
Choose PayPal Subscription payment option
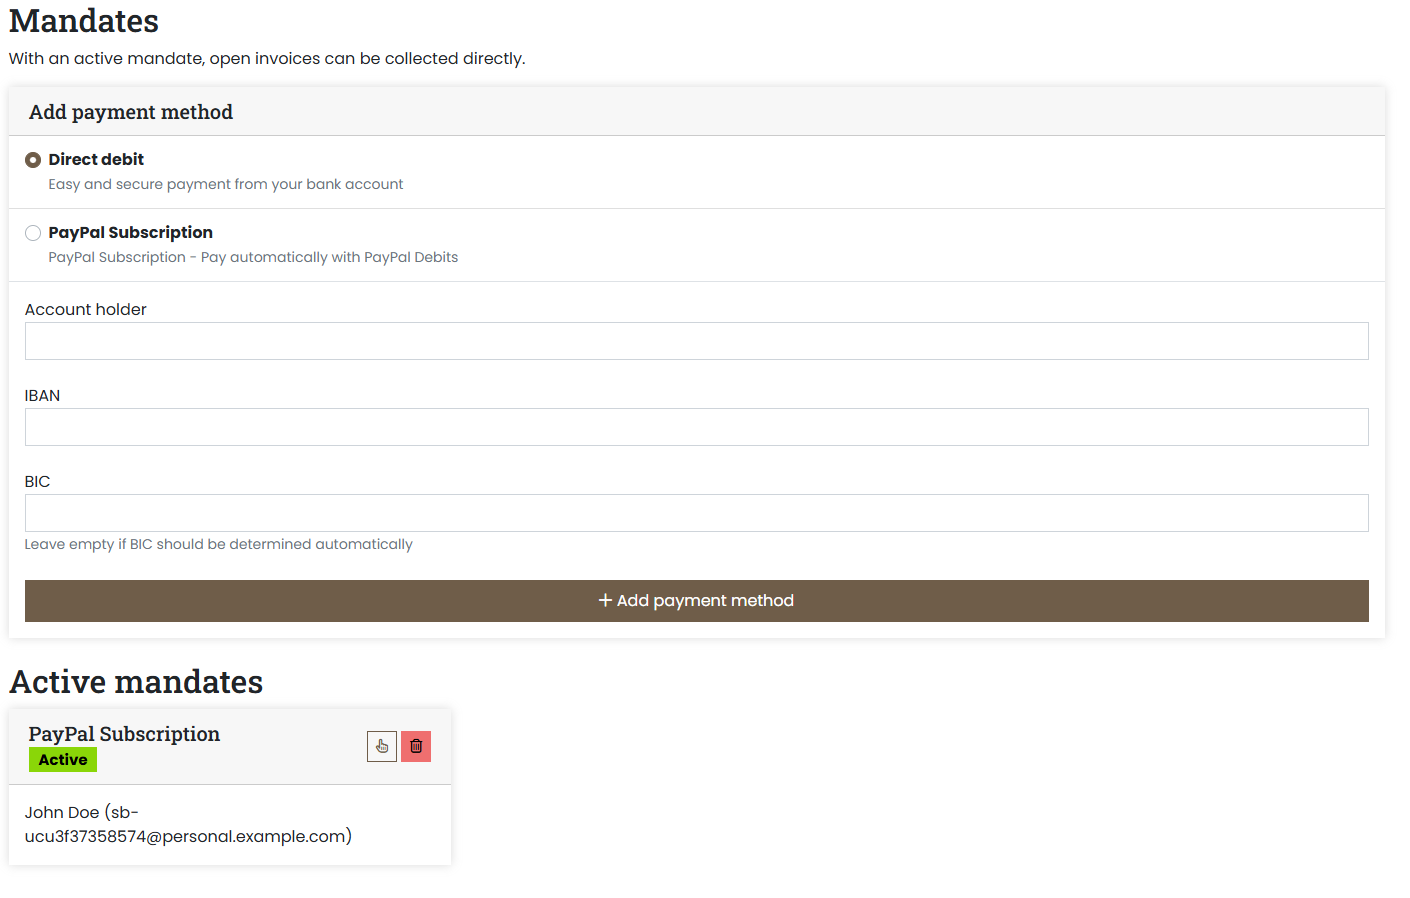pos(33,232)
